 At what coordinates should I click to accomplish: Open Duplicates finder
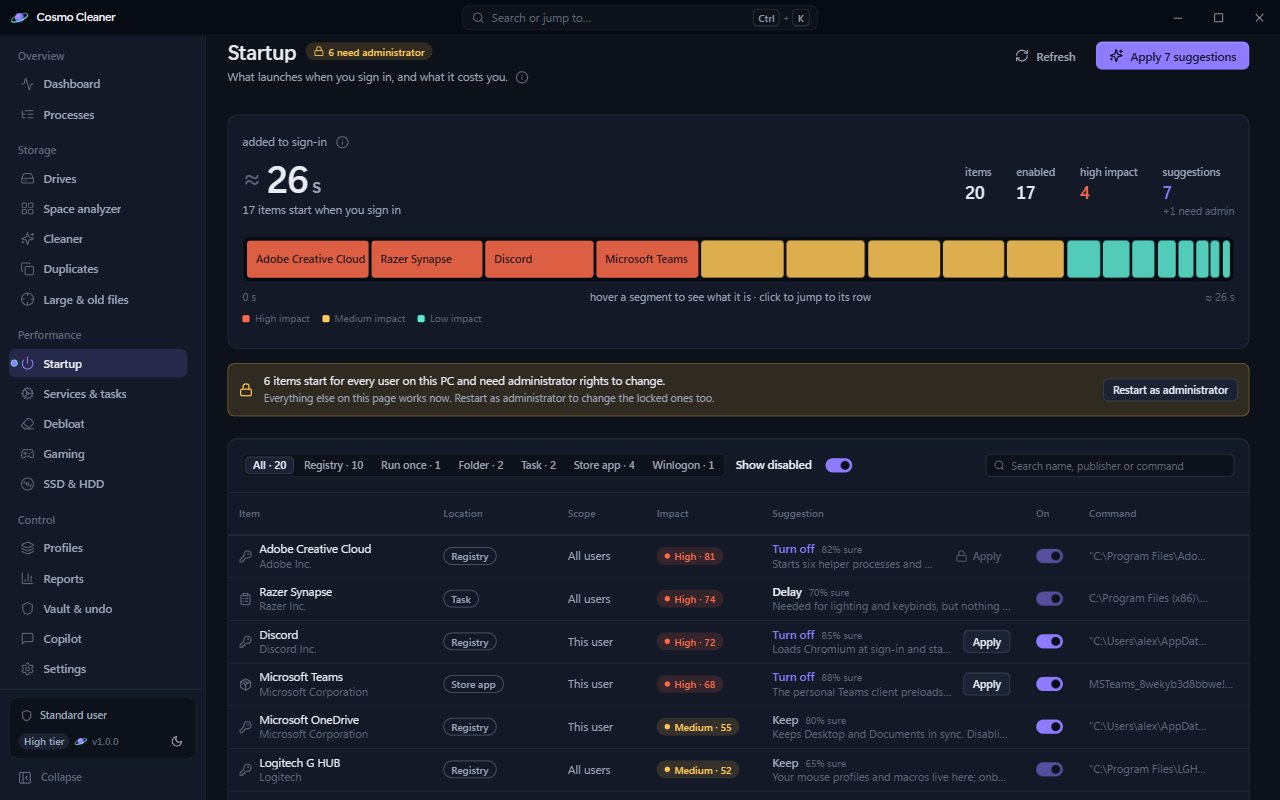point(98,269)
